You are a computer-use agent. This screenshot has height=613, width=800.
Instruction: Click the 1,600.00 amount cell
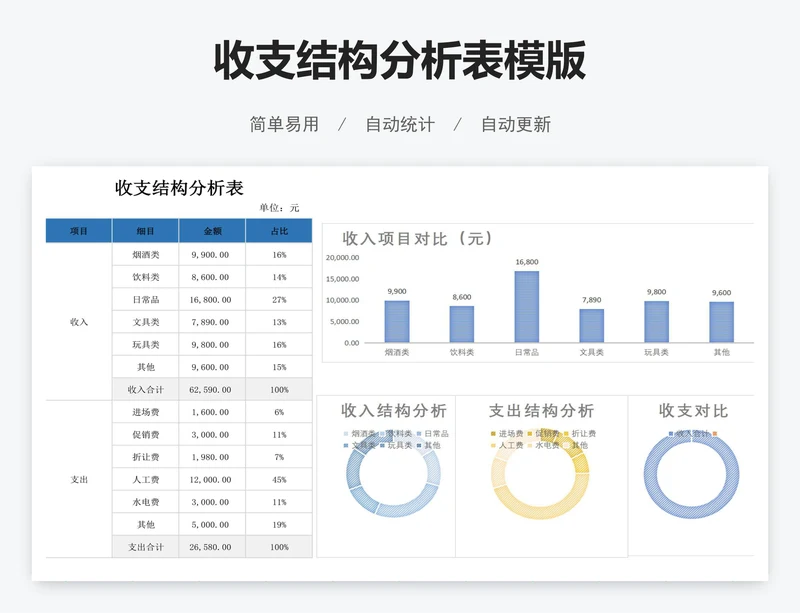tap(212, 411)
